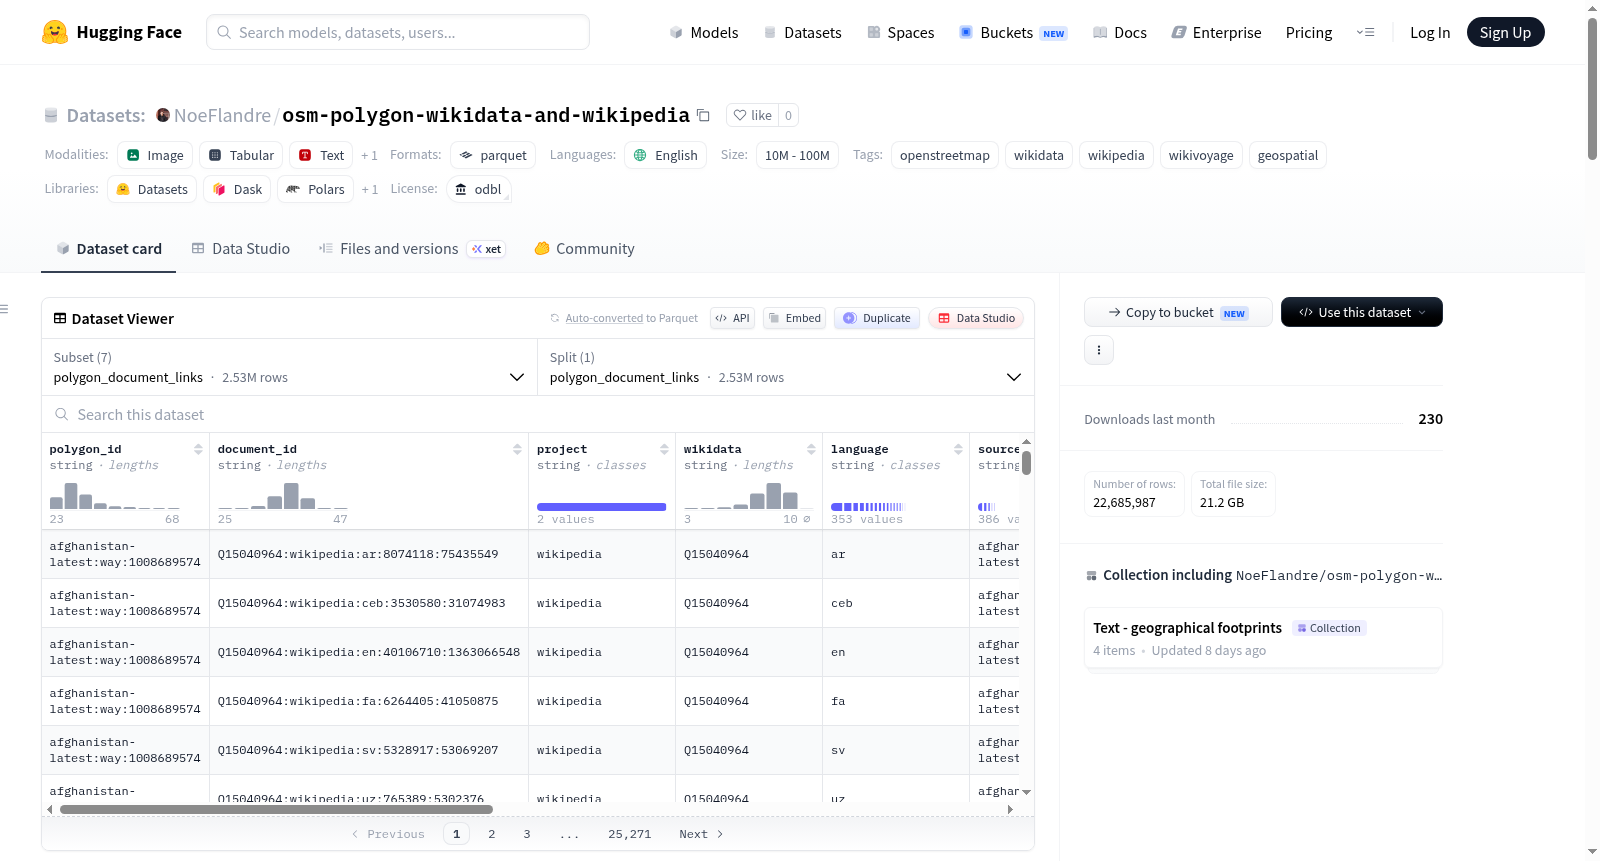Open Data Studio from viewer header

click(x=976, y=318)
